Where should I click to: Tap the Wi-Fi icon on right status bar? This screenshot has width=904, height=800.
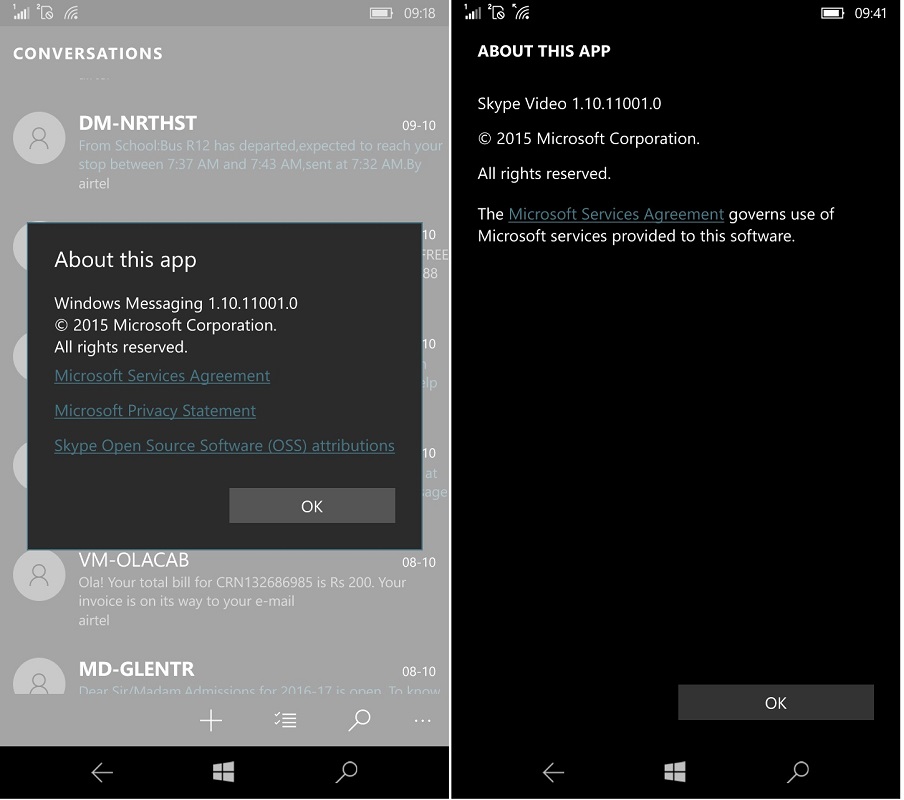[x=522, y=12]
